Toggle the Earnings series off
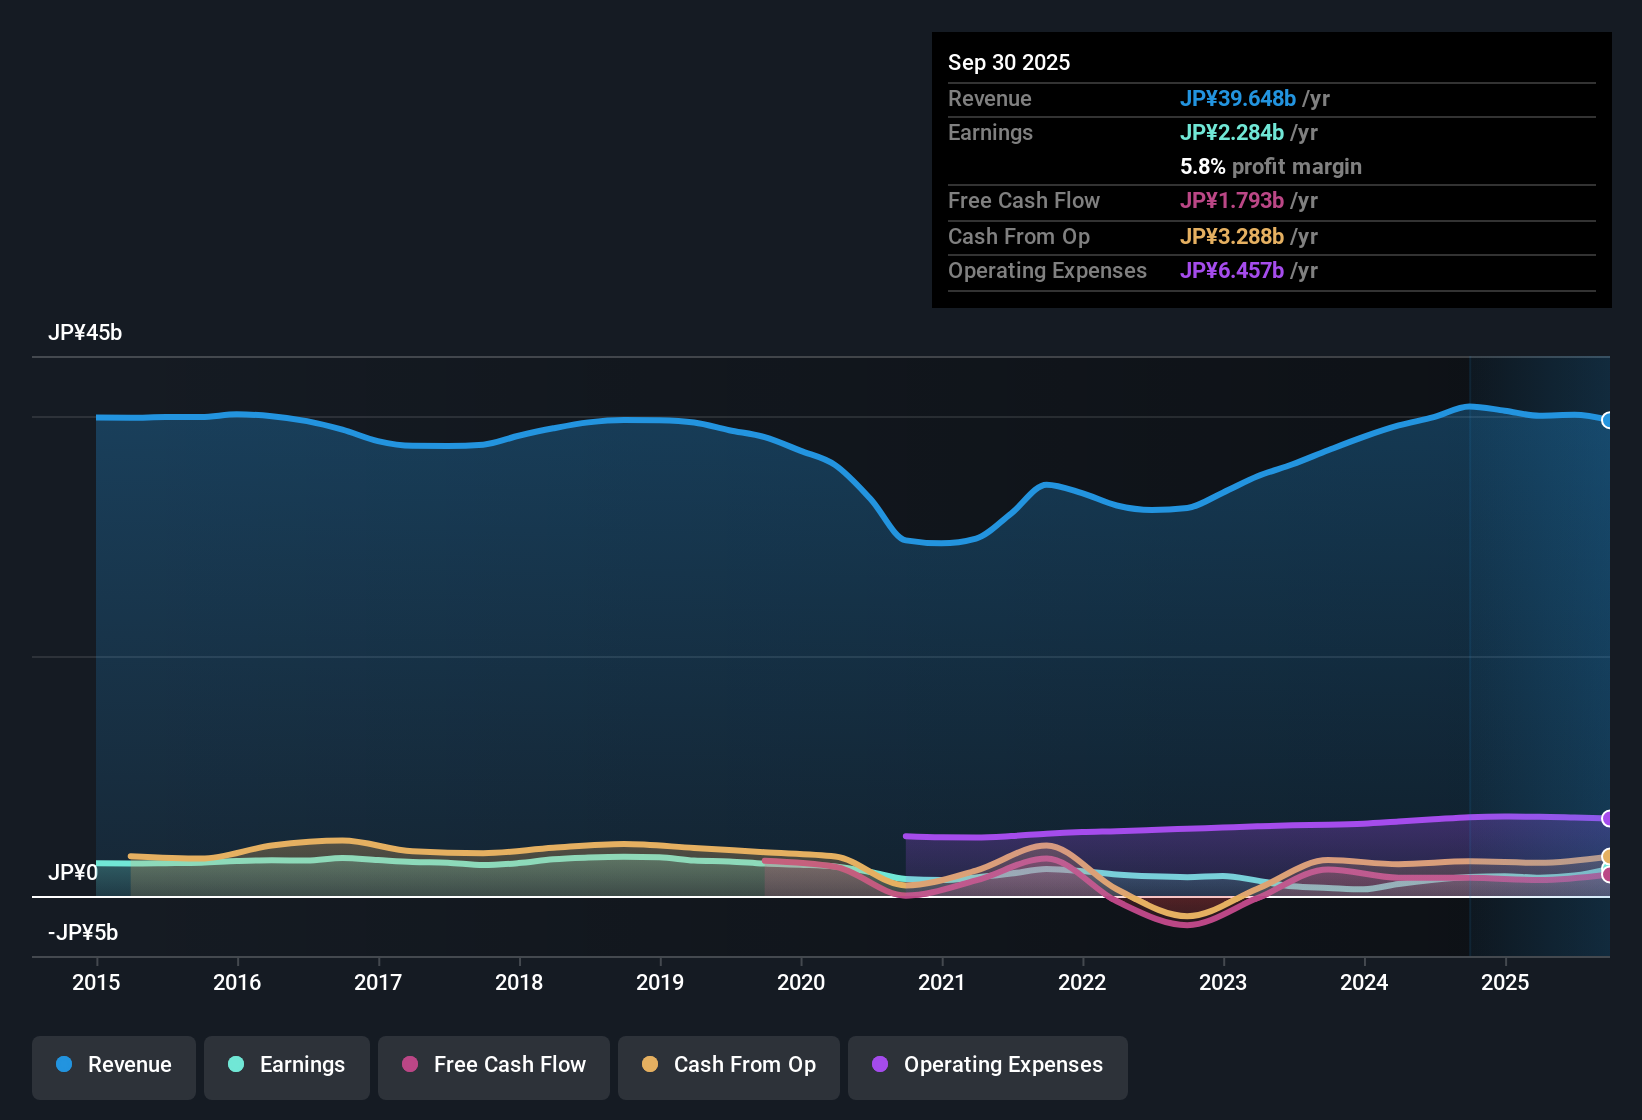The height and width of the screenshot is (1120, 1642). pos(286,1065)
